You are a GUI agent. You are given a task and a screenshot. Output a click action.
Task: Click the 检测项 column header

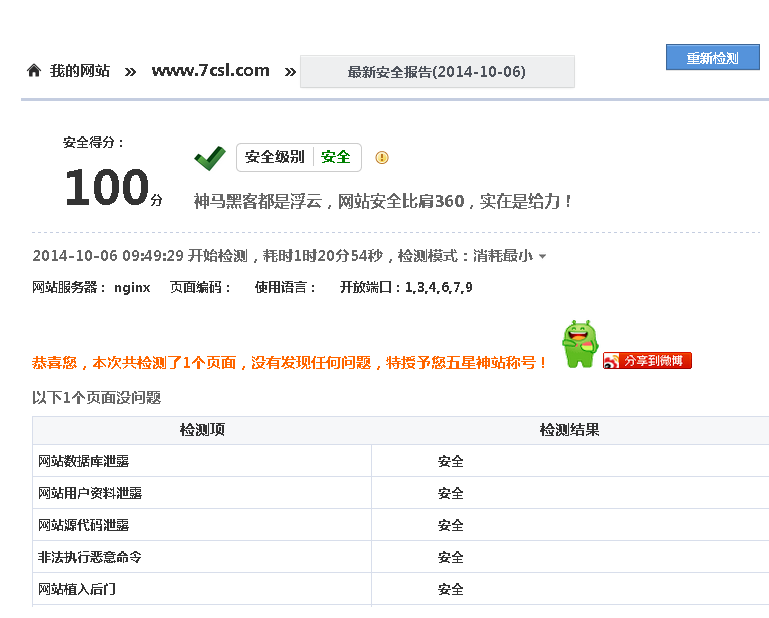pos(202,430)
